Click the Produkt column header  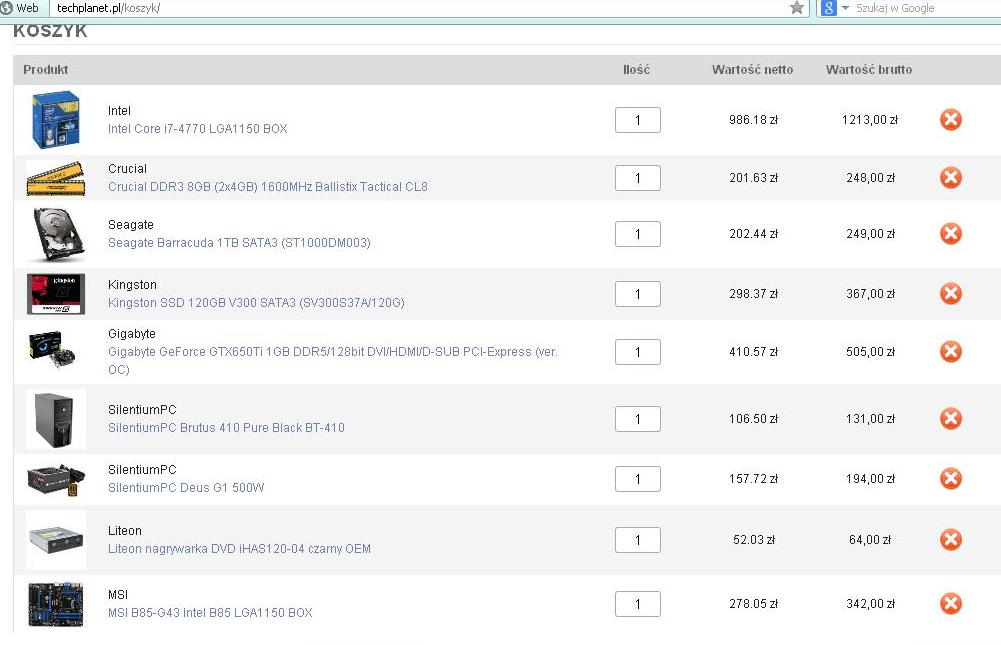click(x=45, y=70)
